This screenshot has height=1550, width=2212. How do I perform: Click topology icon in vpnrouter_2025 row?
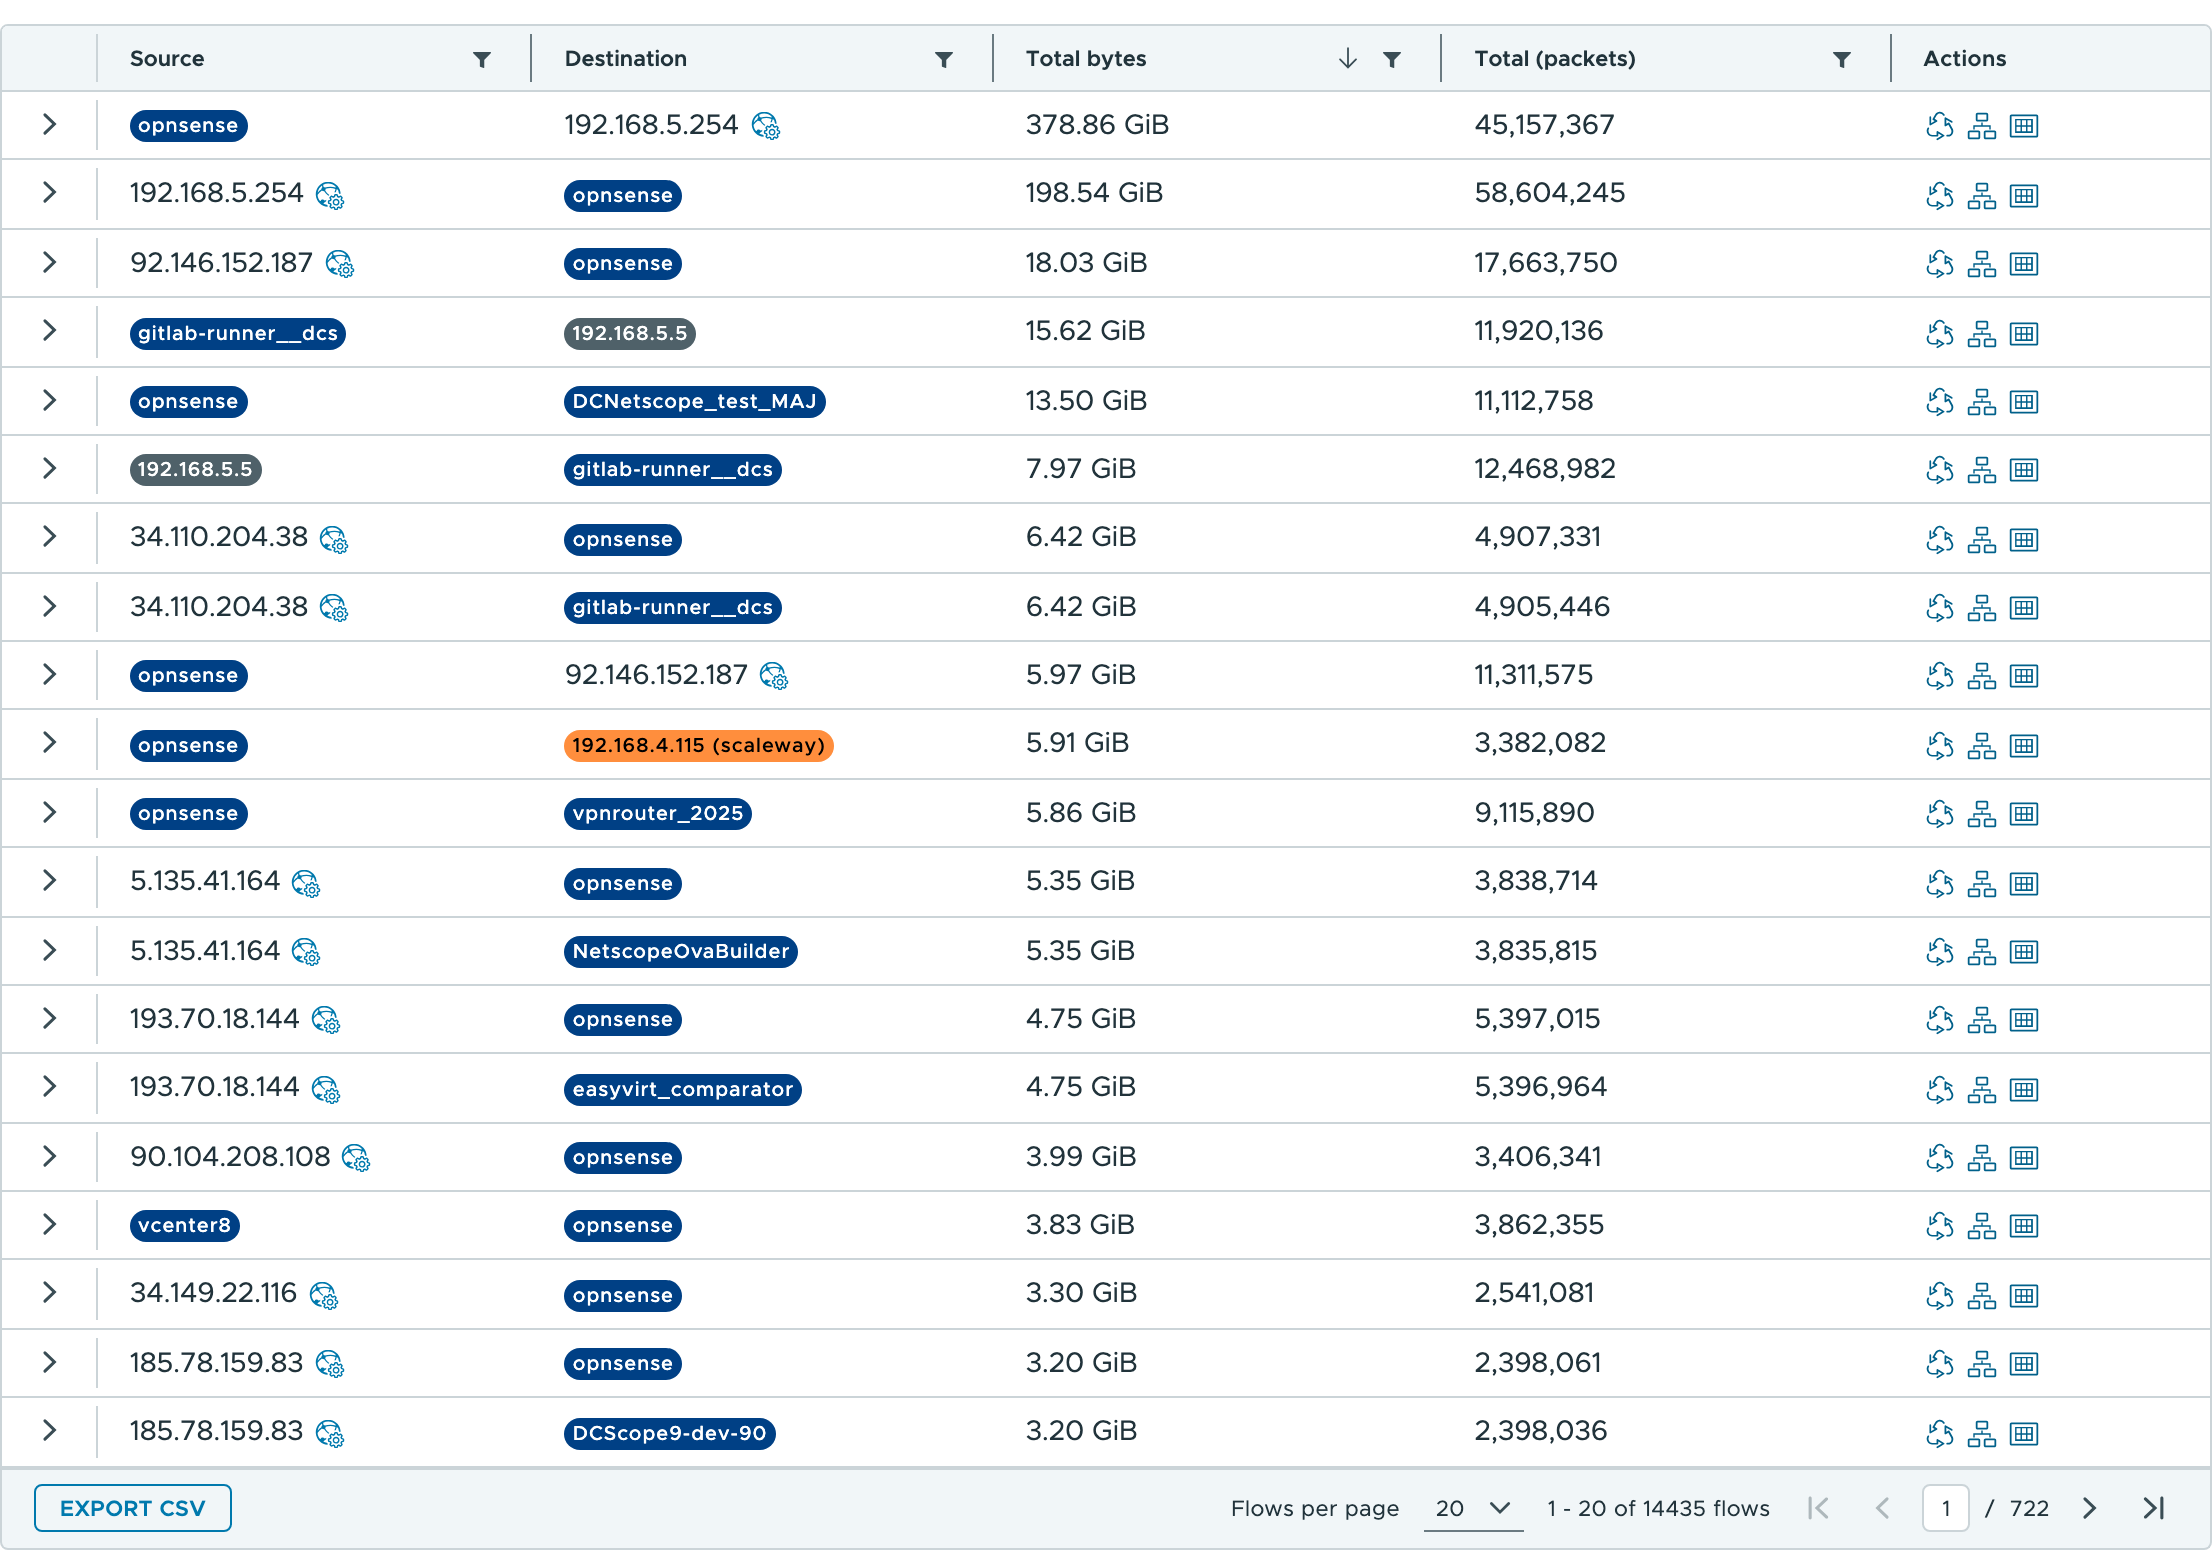pos(1981,814)
